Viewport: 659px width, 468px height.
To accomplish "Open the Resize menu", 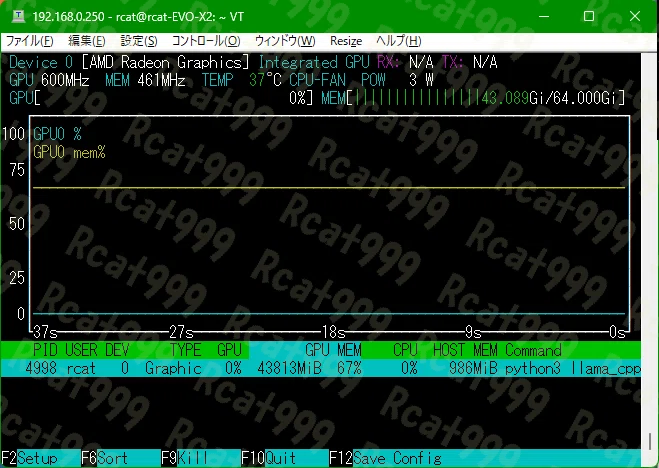I will click(346, 41).
